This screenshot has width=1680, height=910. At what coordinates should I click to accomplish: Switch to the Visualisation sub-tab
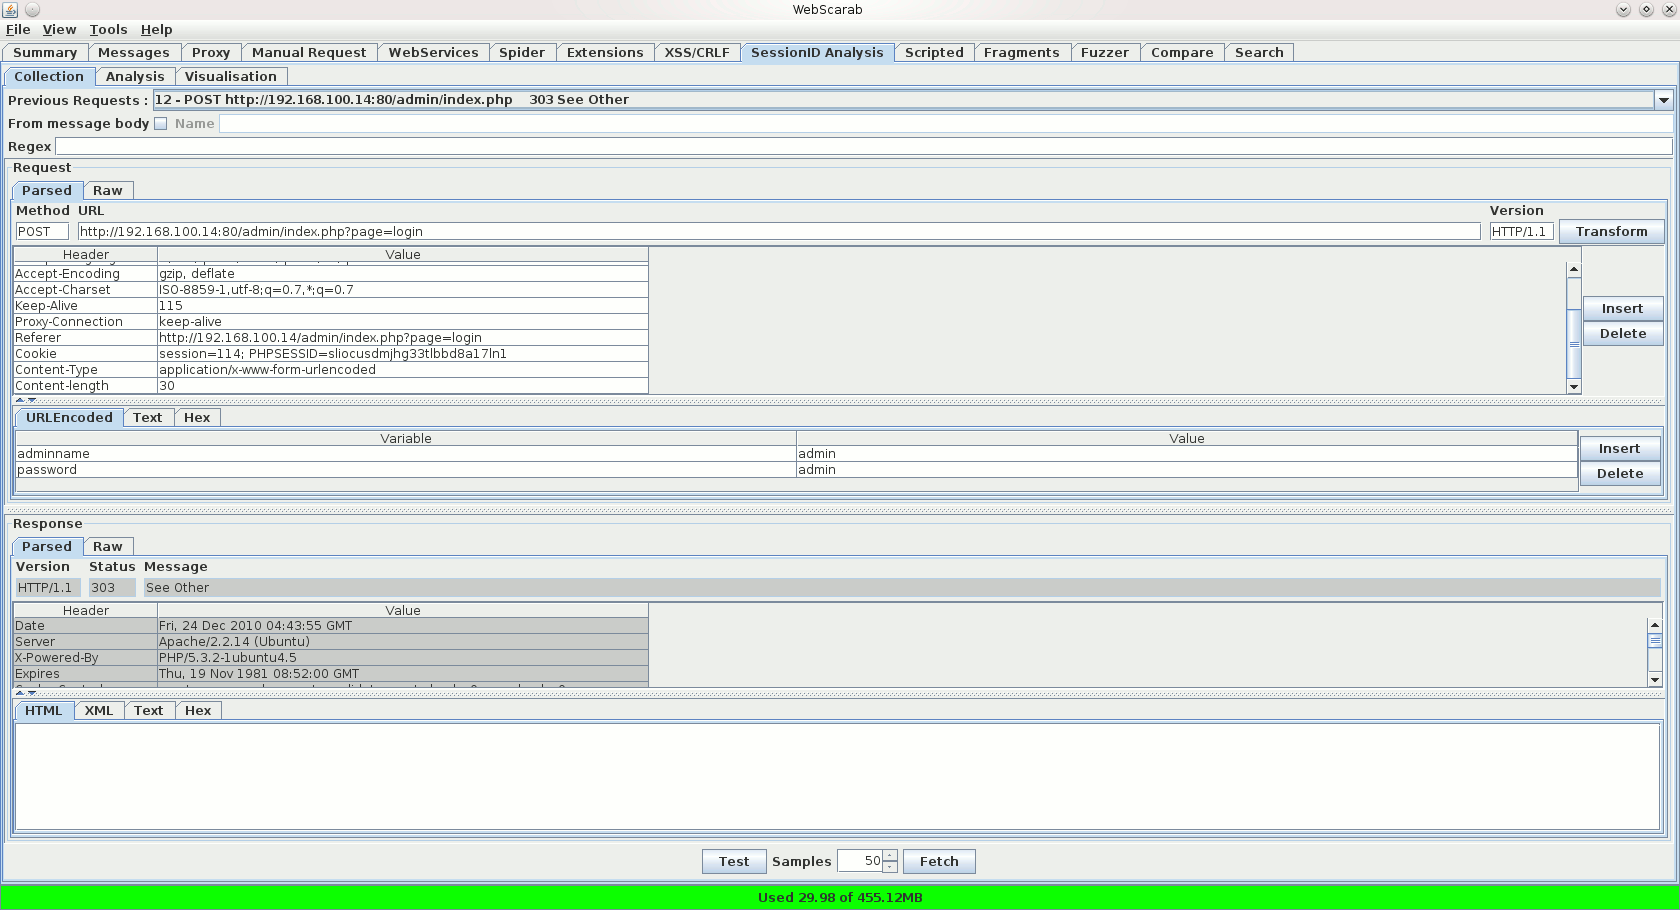point(230,77)
